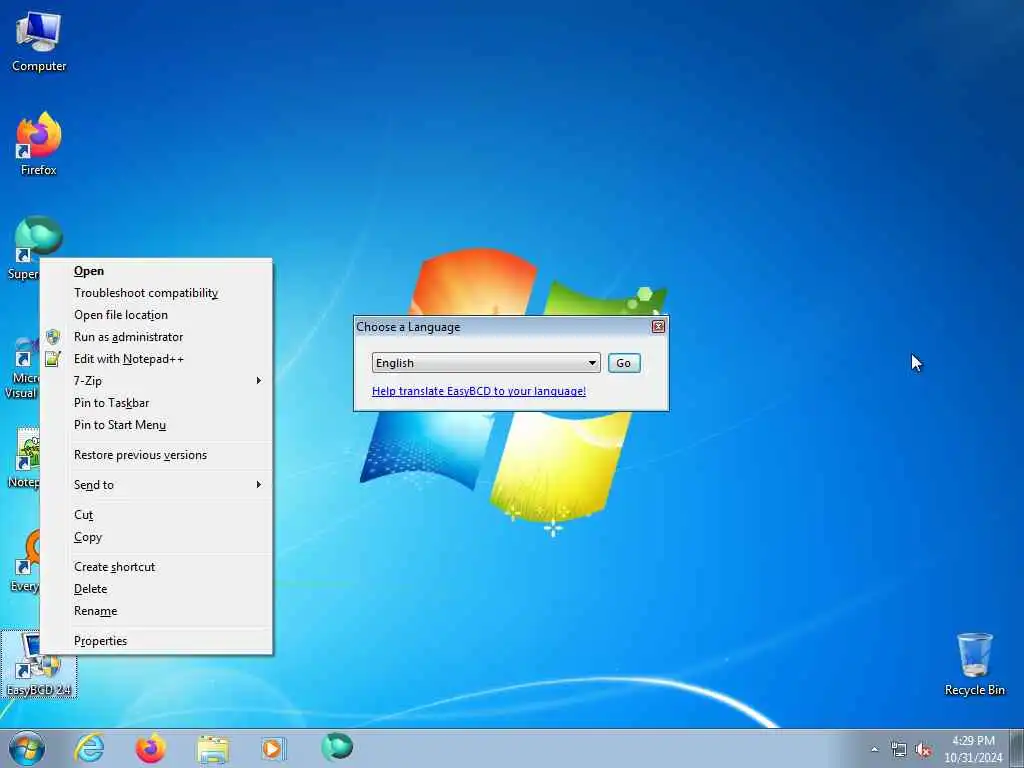Launch Firefox from the taskbar
The image size is (1024, 768).
[150, 748]
